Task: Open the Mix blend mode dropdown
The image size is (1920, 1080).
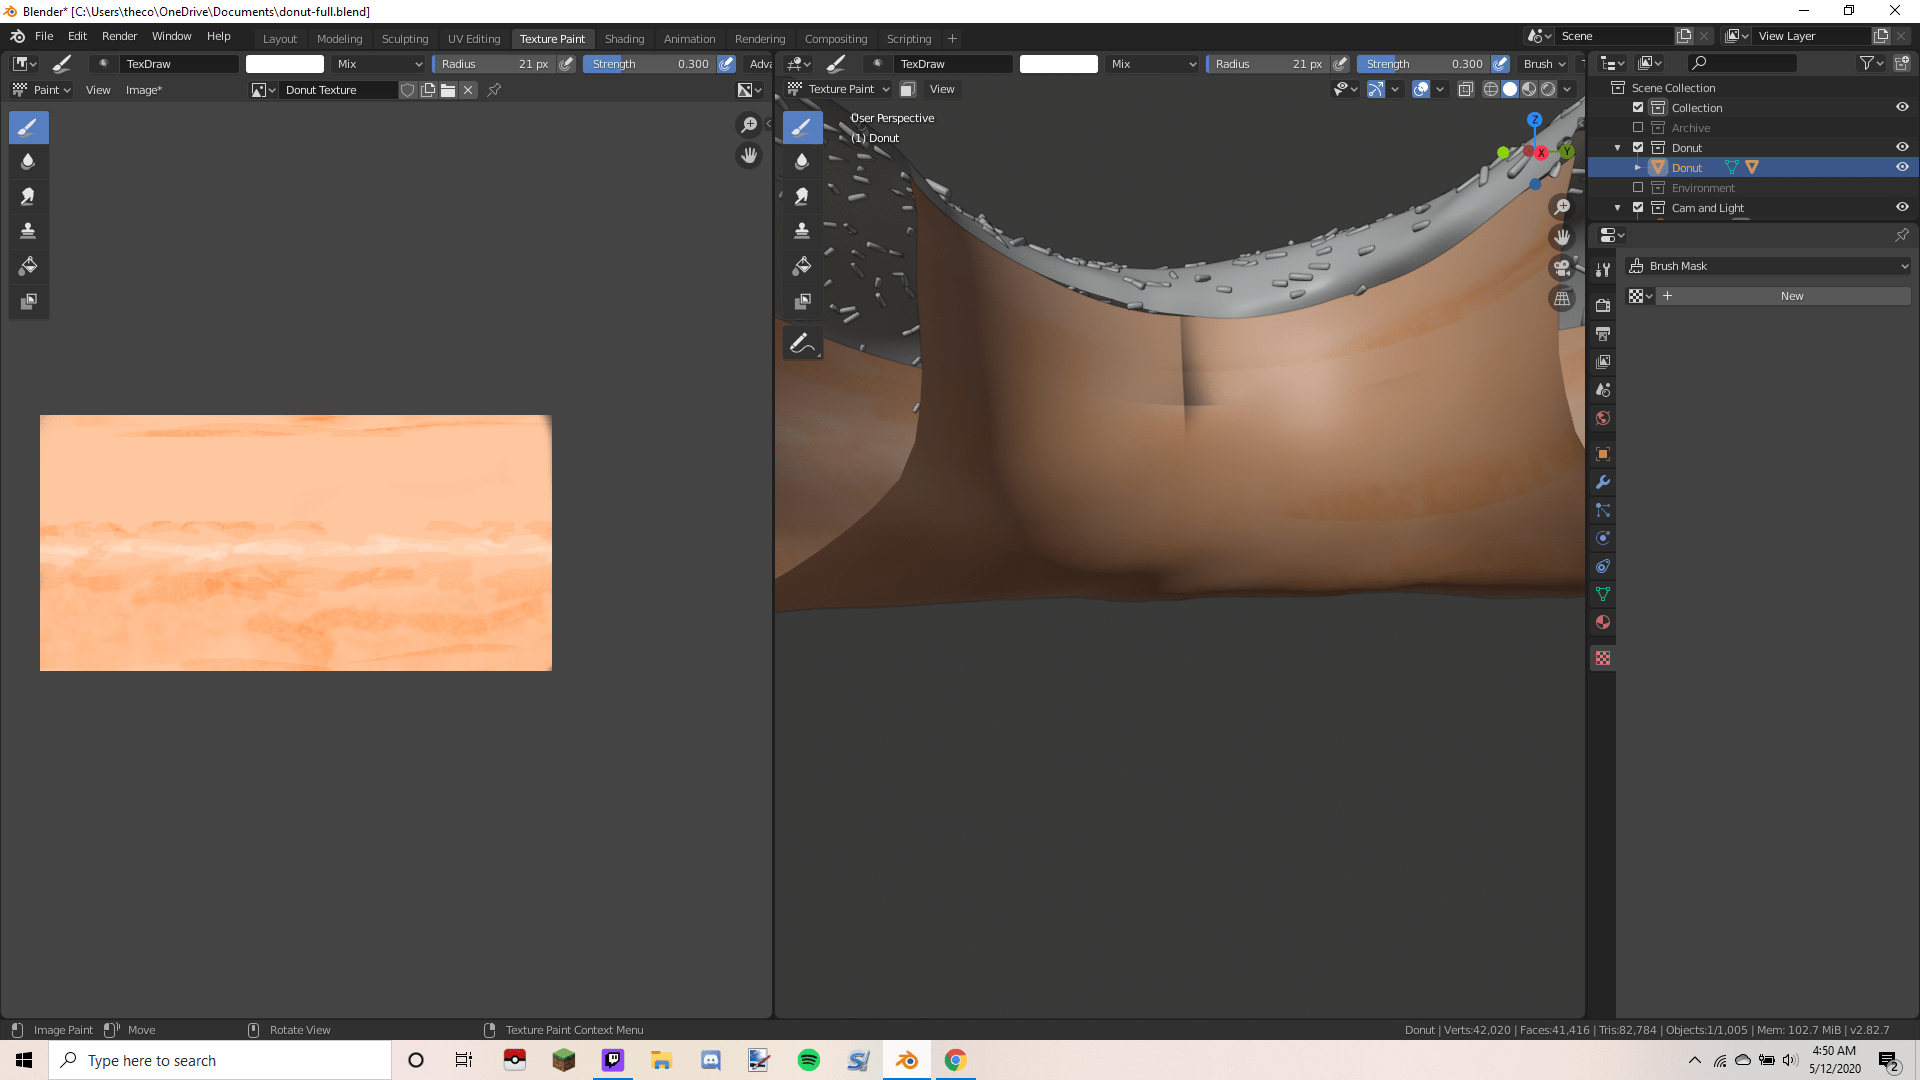Action: (x=378, y=64)
